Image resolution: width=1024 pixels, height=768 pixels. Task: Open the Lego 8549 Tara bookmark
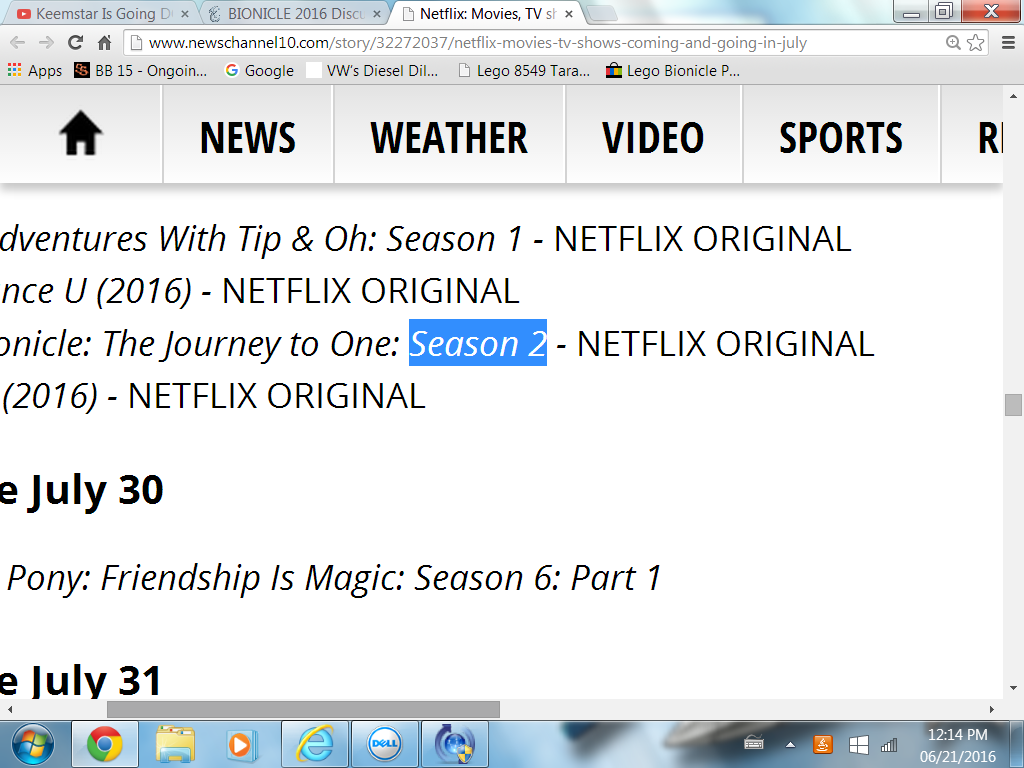(524, 71)
